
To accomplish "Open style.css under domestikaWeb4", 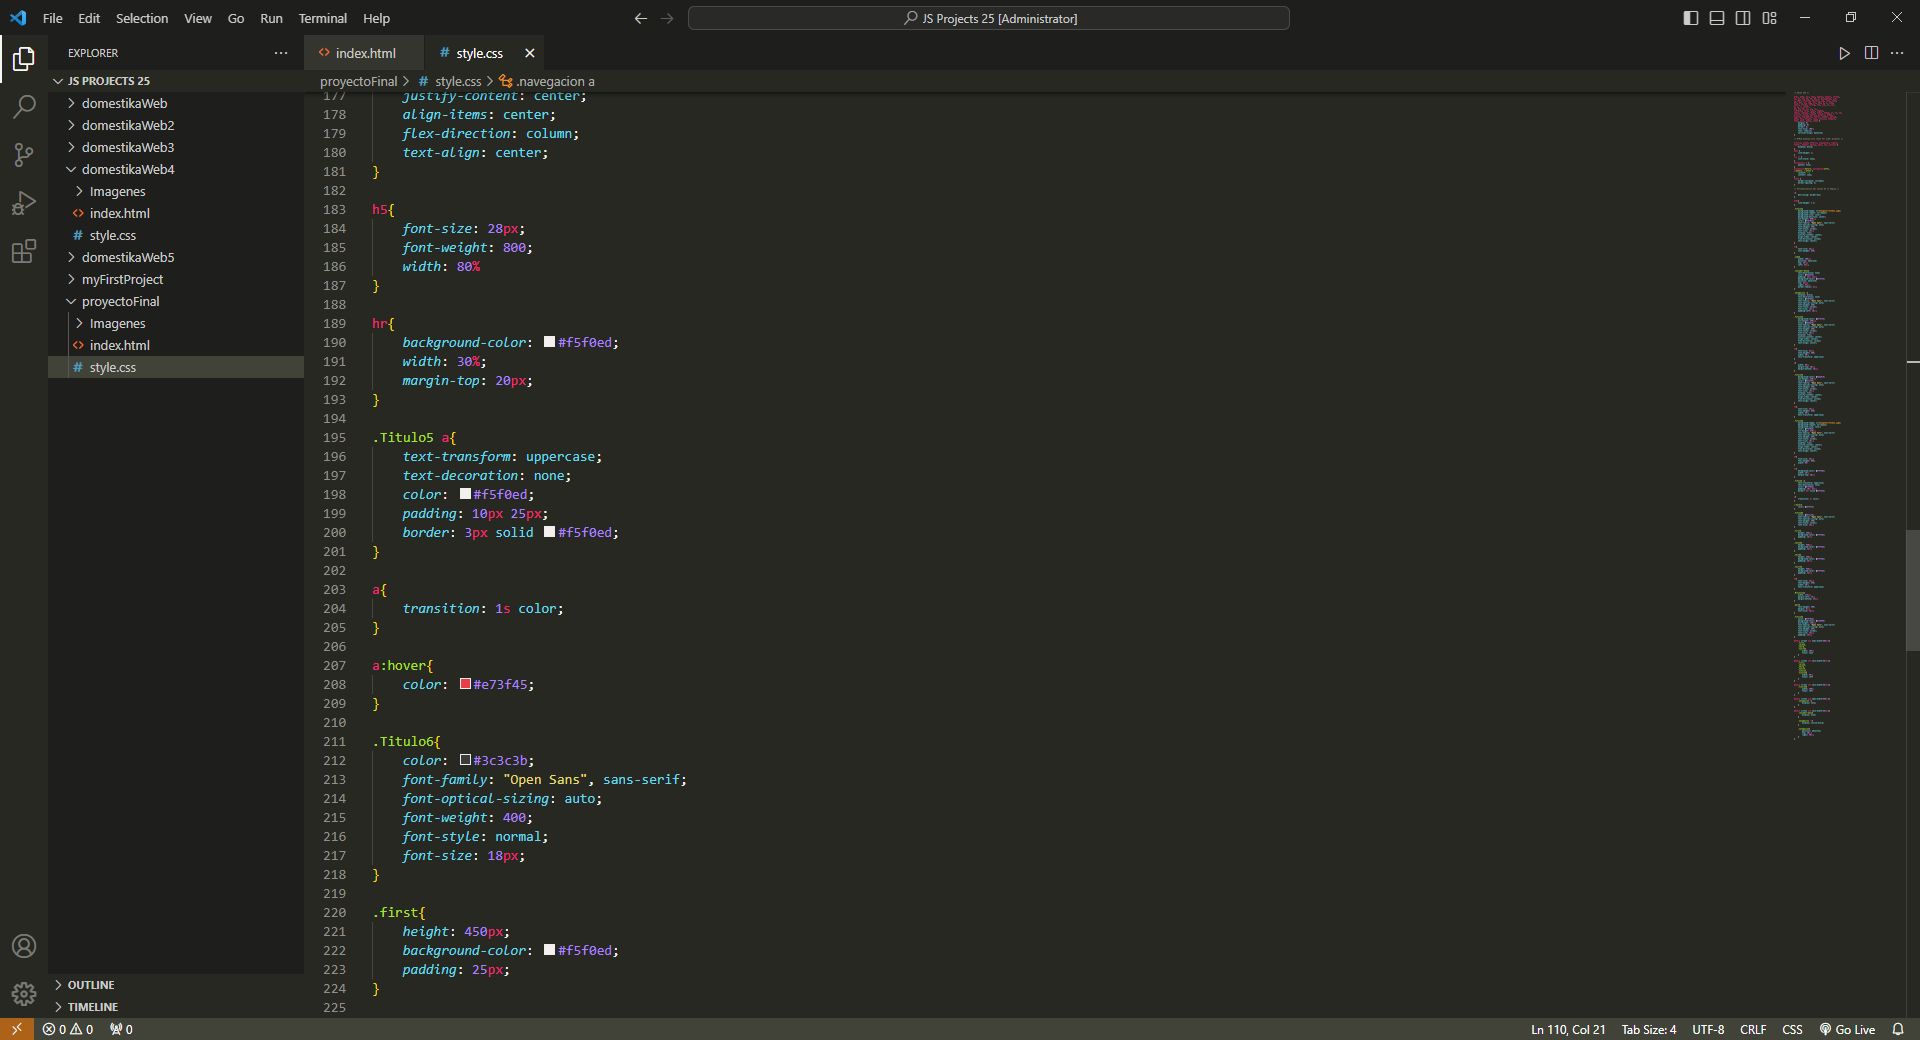I will [176, 235].
